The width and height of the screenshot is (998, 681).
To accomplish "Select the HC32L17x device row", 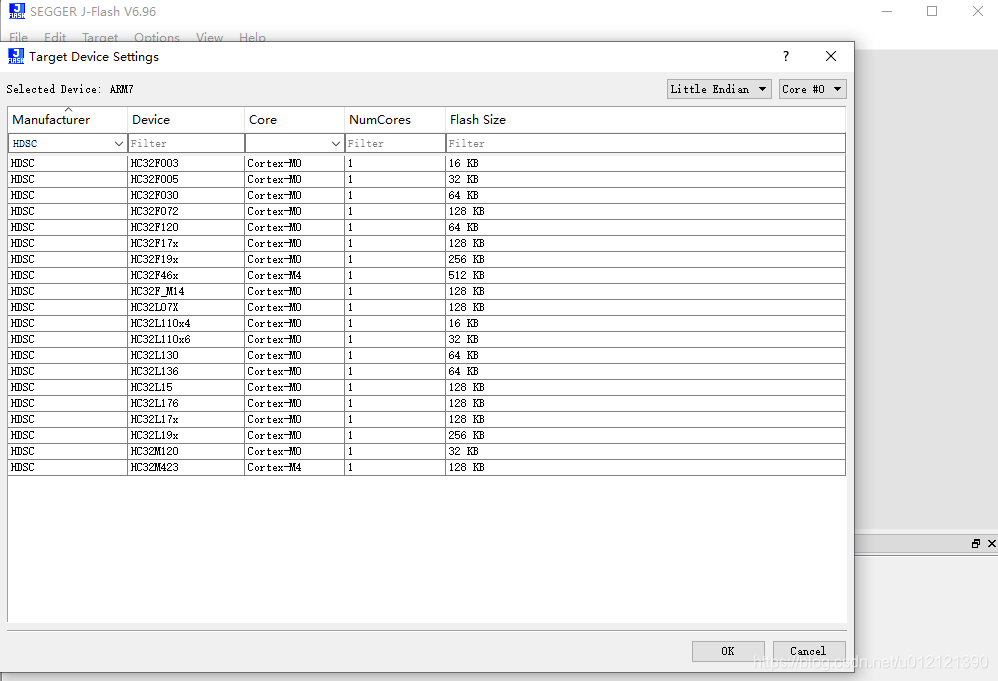I will 426,419.
